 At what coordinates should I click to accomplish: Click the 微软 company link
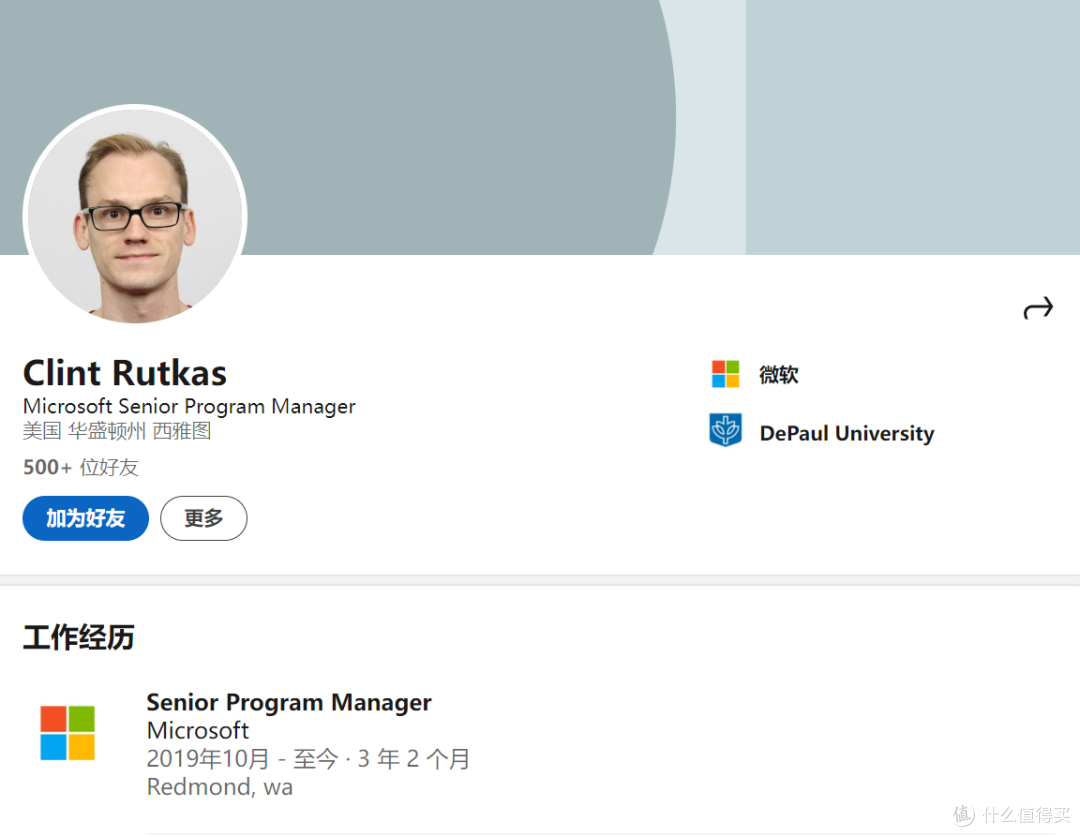coord(778,375)
